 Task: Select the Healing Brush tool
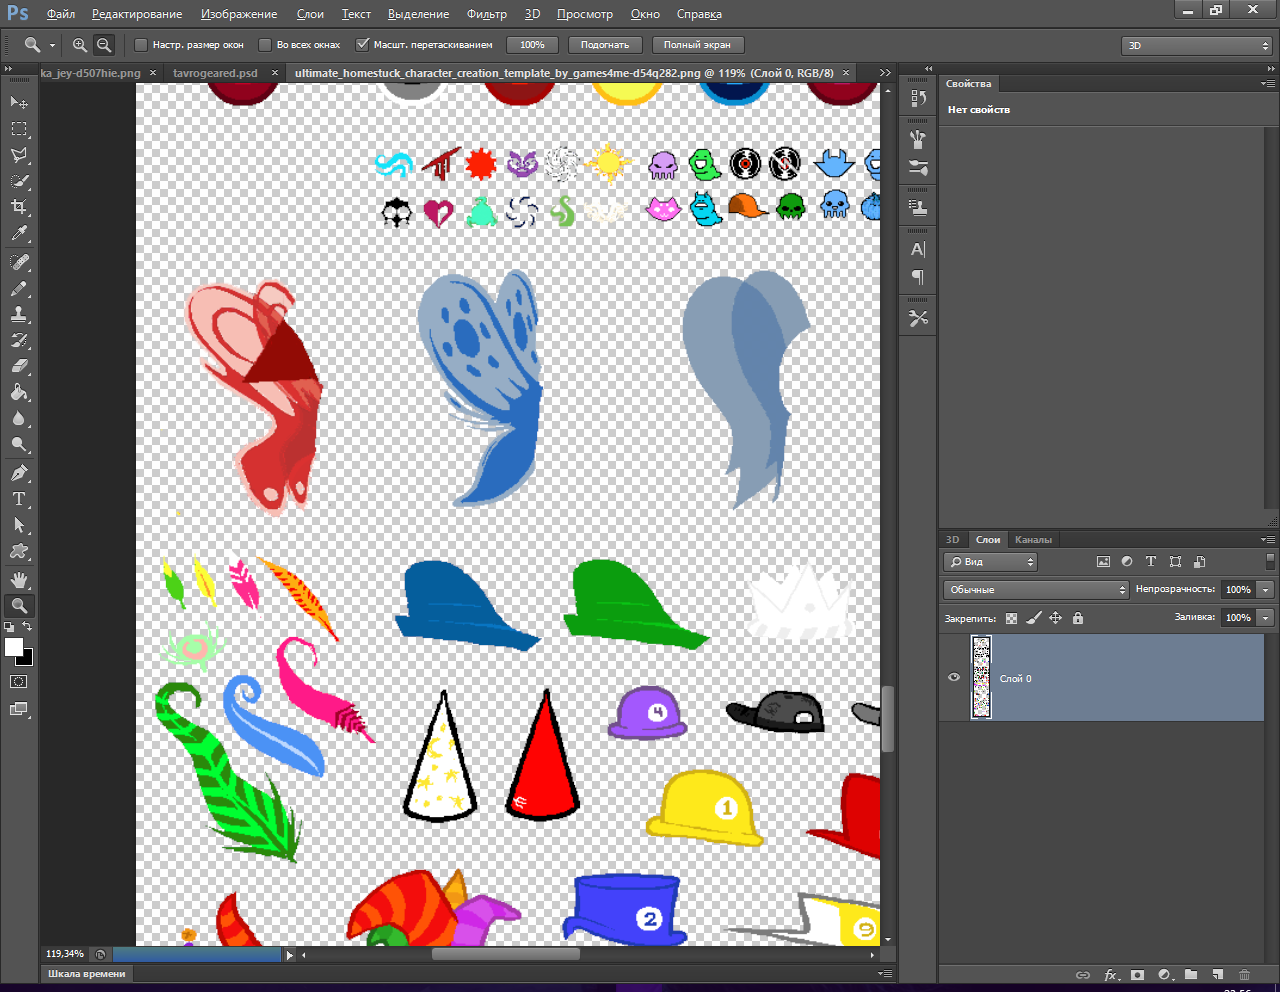[19, 262]
